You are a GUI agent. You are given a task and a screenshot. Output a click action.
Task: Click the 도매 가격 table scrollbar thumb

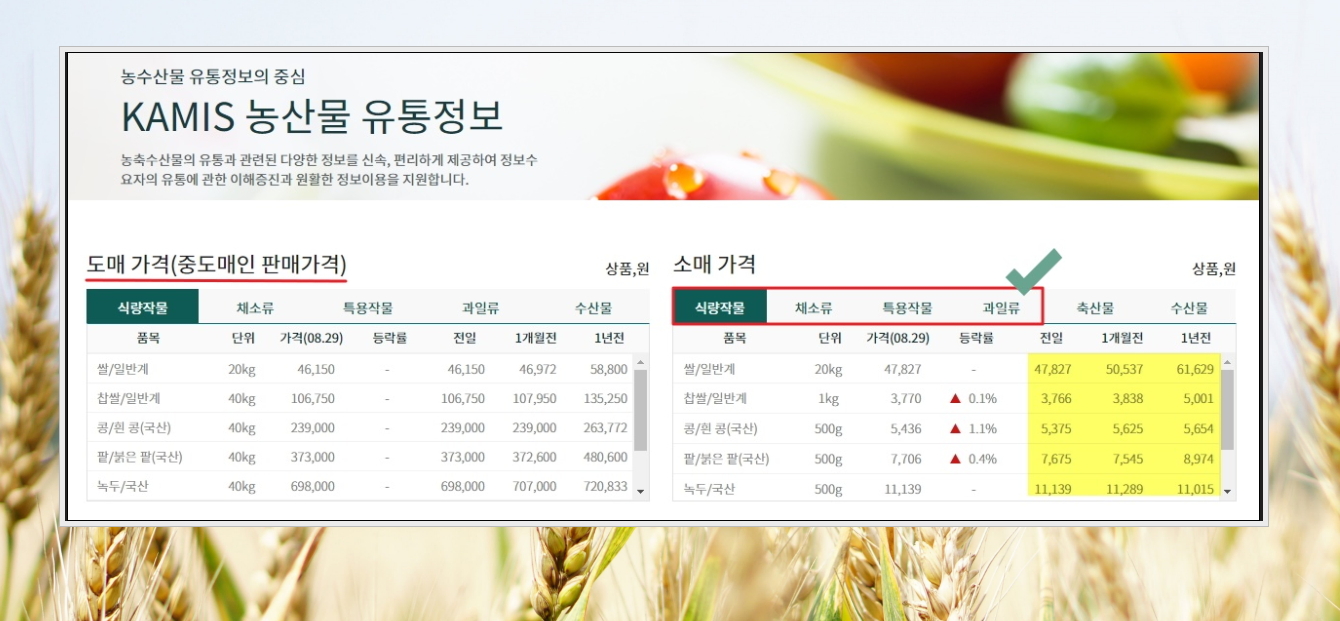coord(641,408)
